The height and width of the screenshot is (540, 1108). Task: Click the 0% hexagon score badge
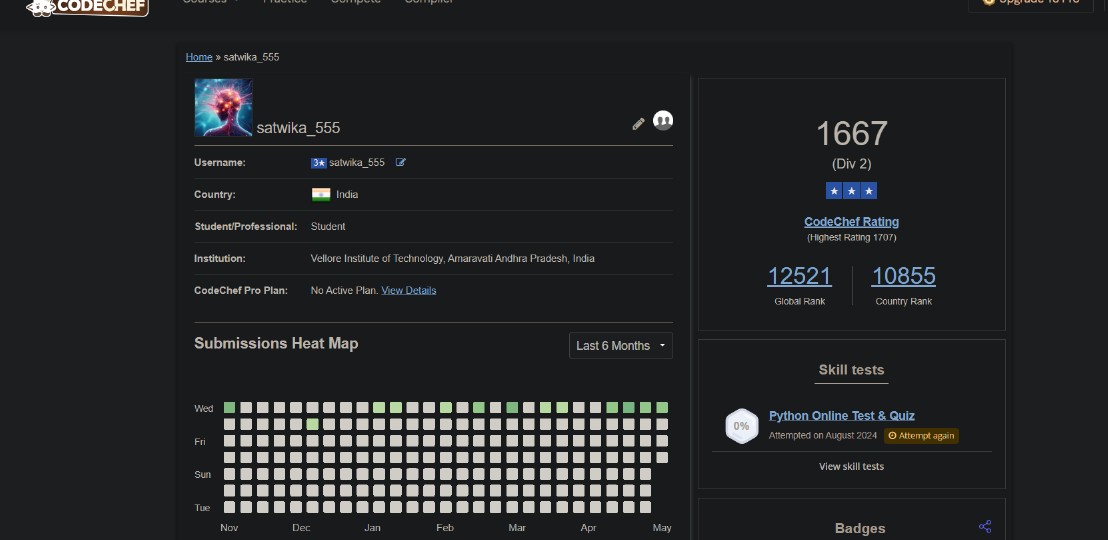741,426
